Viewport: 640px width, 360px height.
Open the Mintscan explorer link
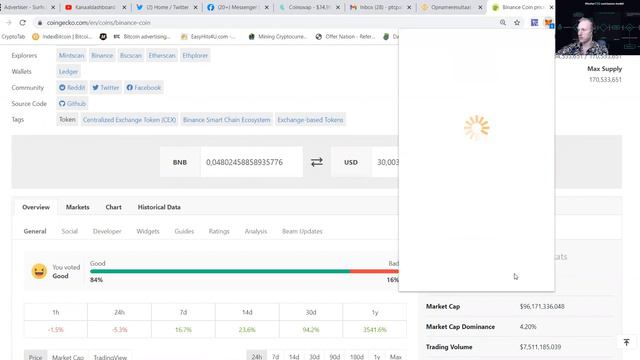(x=71, y=56)
